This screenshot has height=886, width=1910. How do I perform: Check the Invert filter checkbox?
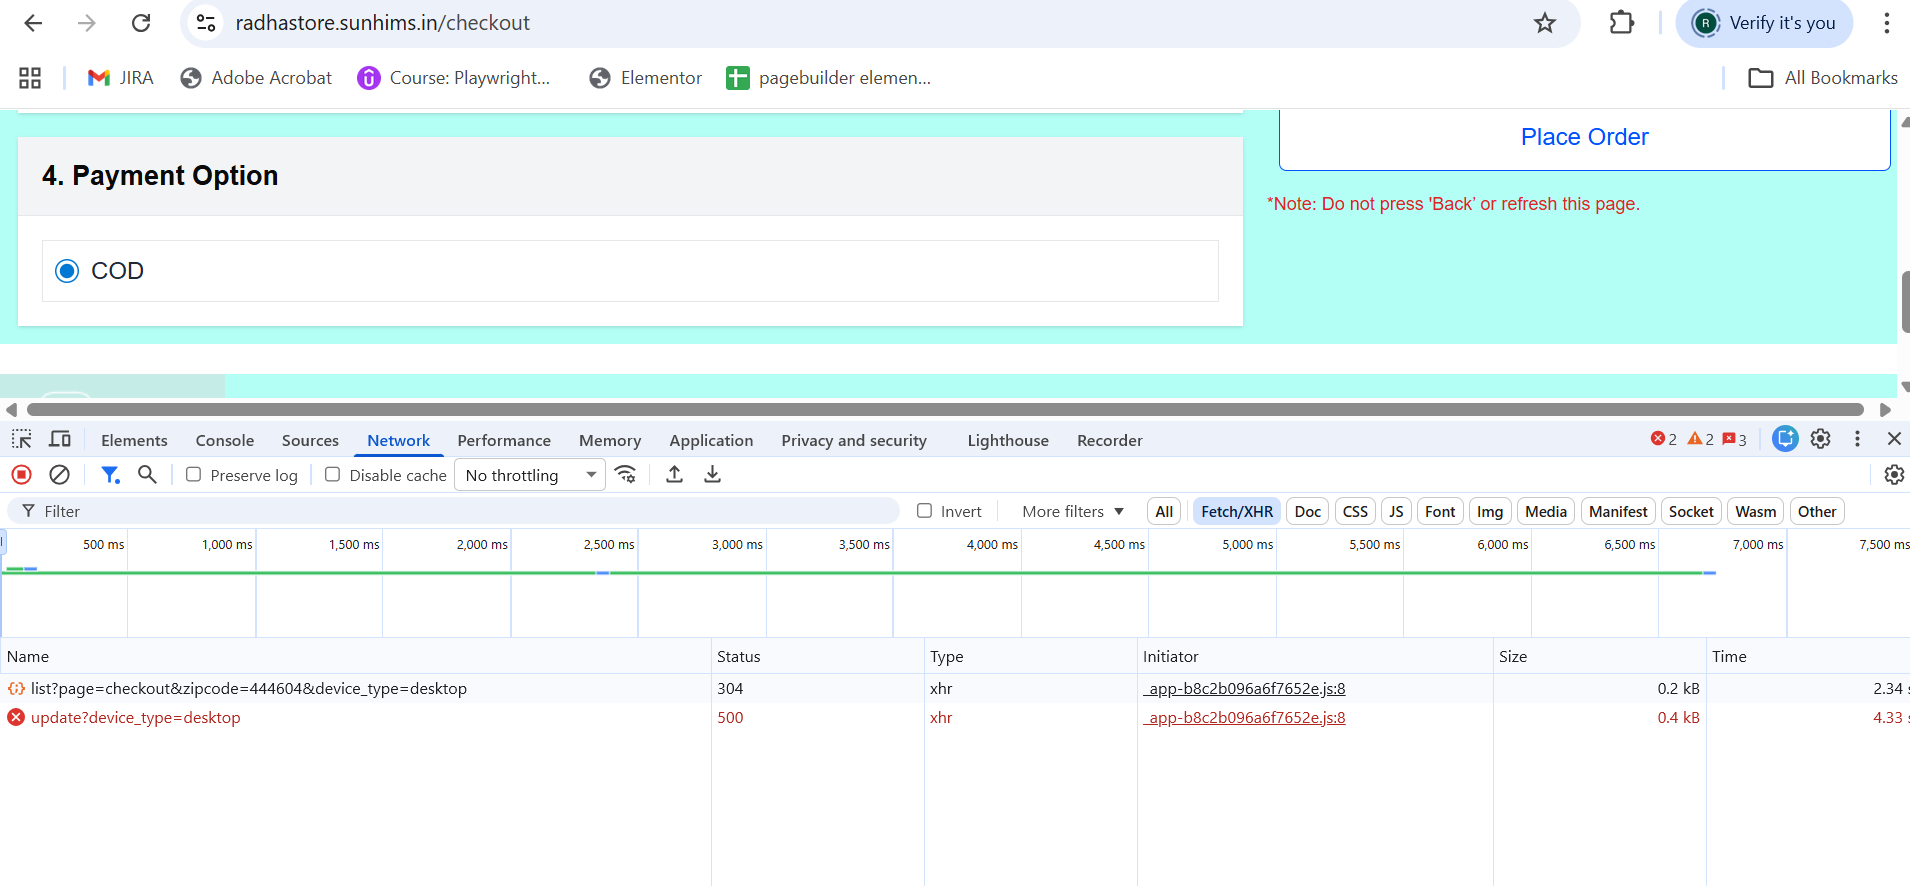[x=925, y=511]
